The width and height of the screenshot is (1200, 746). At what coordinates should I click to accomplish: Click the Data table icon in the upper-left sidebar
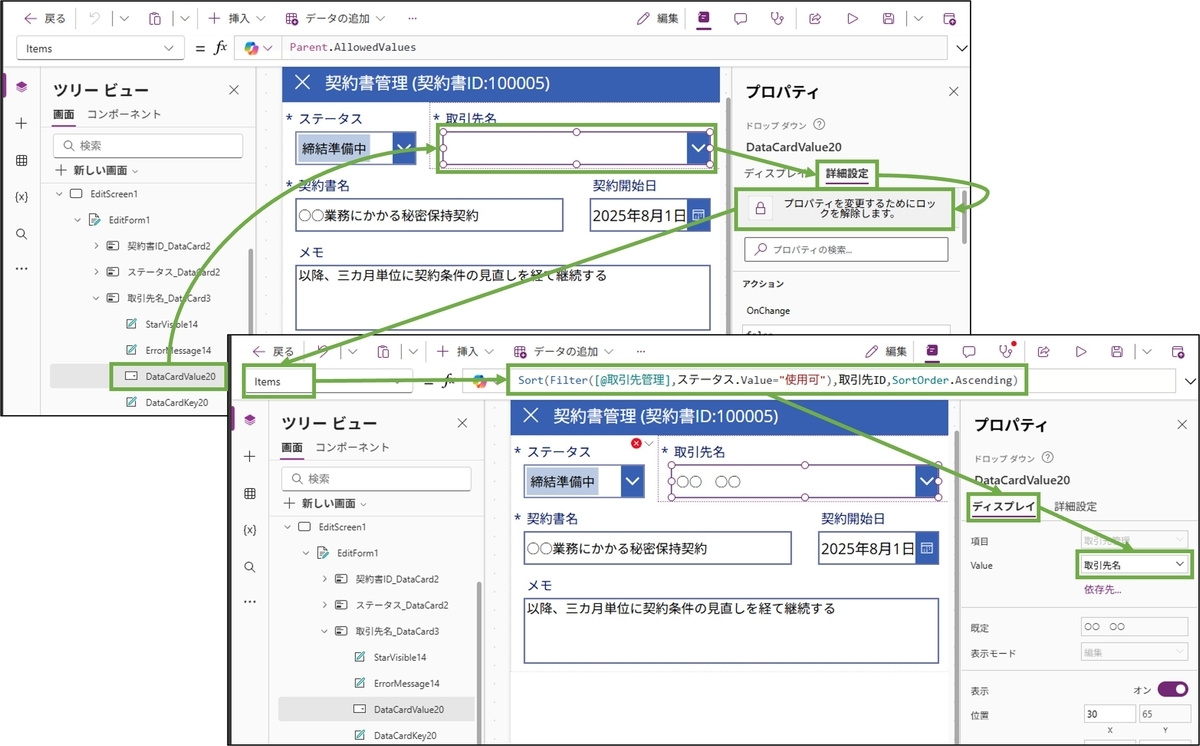[21, 160]
